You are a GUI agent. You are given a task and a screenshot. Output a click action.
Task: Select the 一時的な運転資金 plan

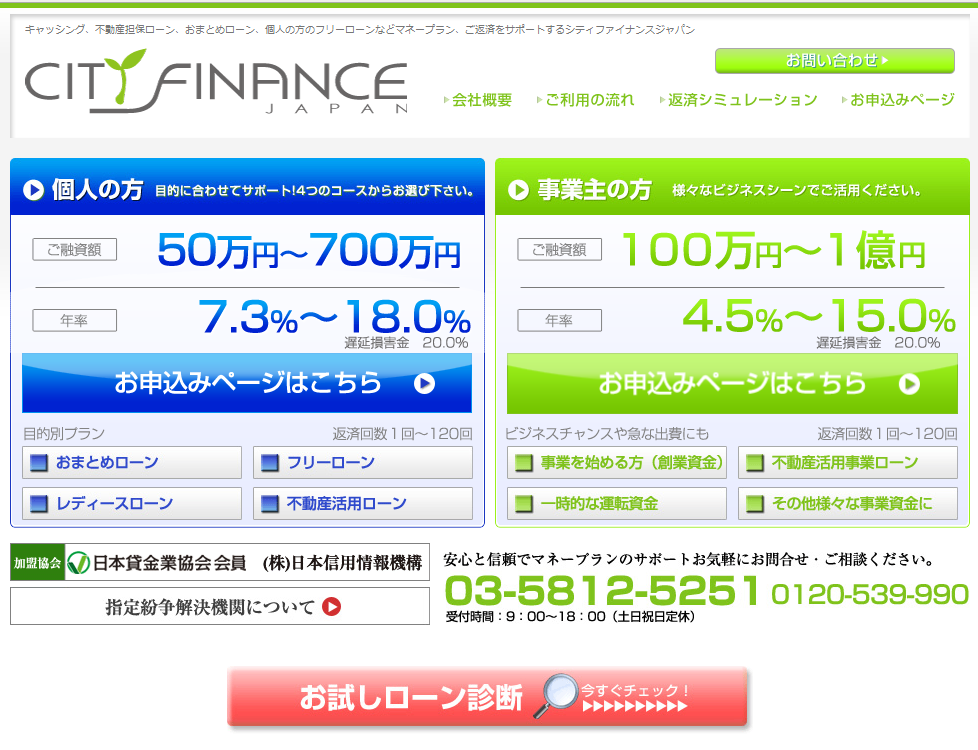(x=617, y=503)
